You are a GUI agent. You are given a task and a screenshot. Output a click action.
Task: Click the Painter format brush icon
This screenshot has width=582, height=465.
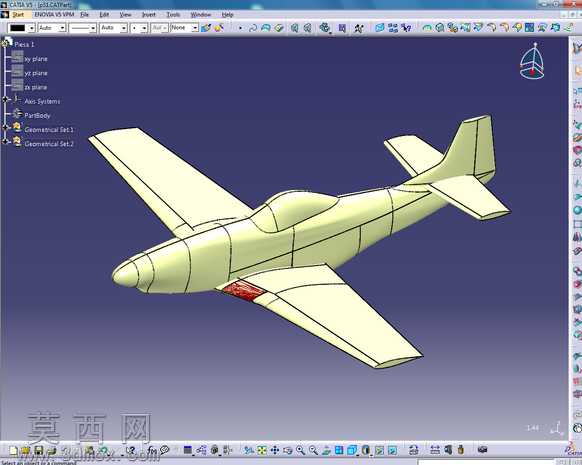(x=206, y=27)
